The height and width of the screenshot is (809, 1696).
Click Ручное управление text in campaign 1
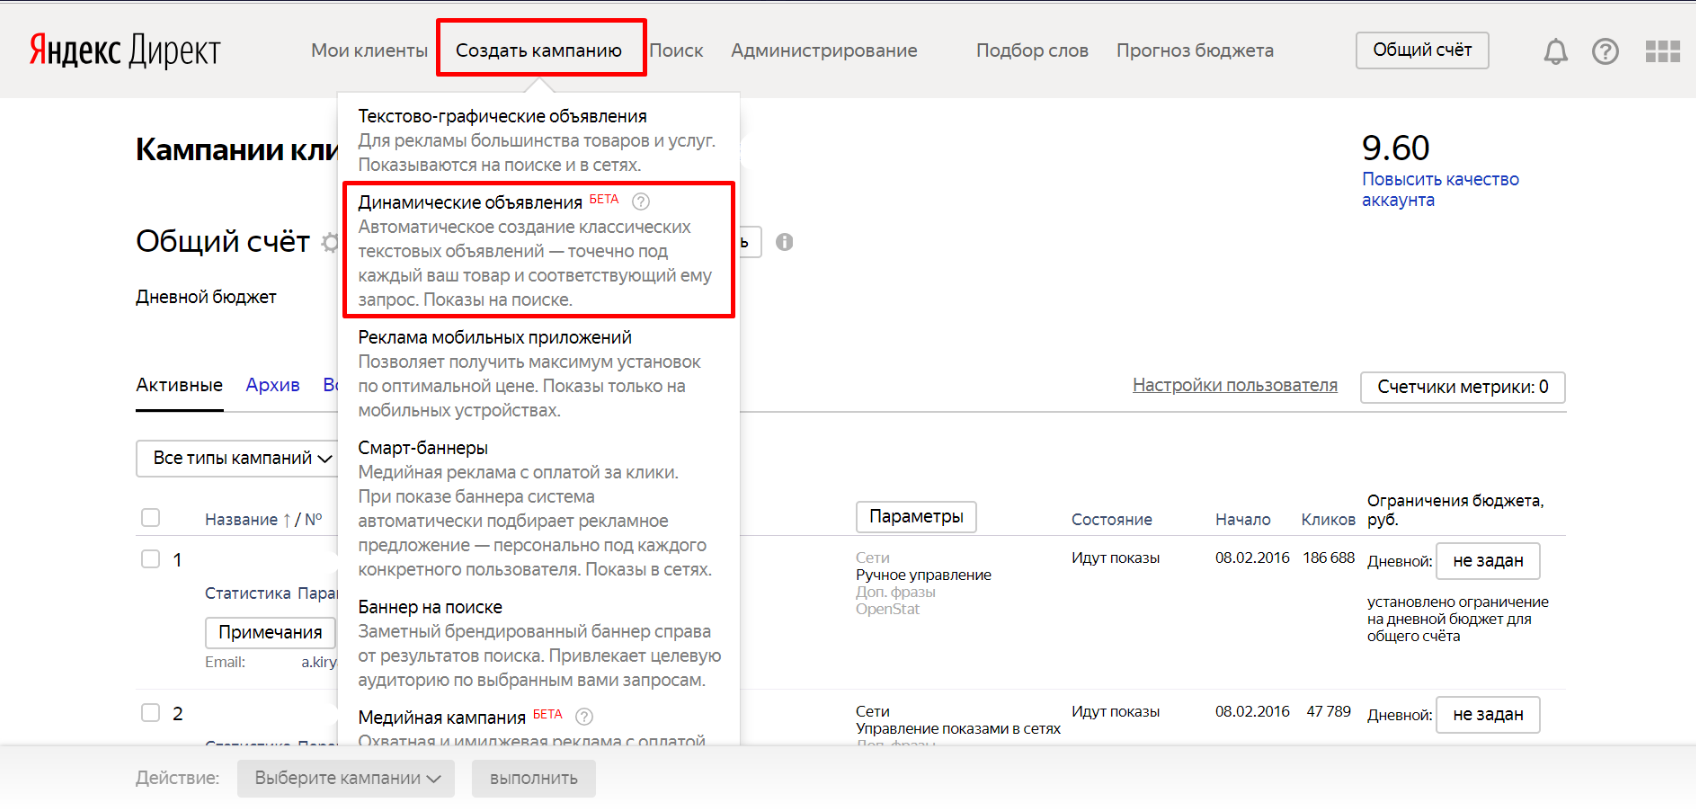click(924, 575)
